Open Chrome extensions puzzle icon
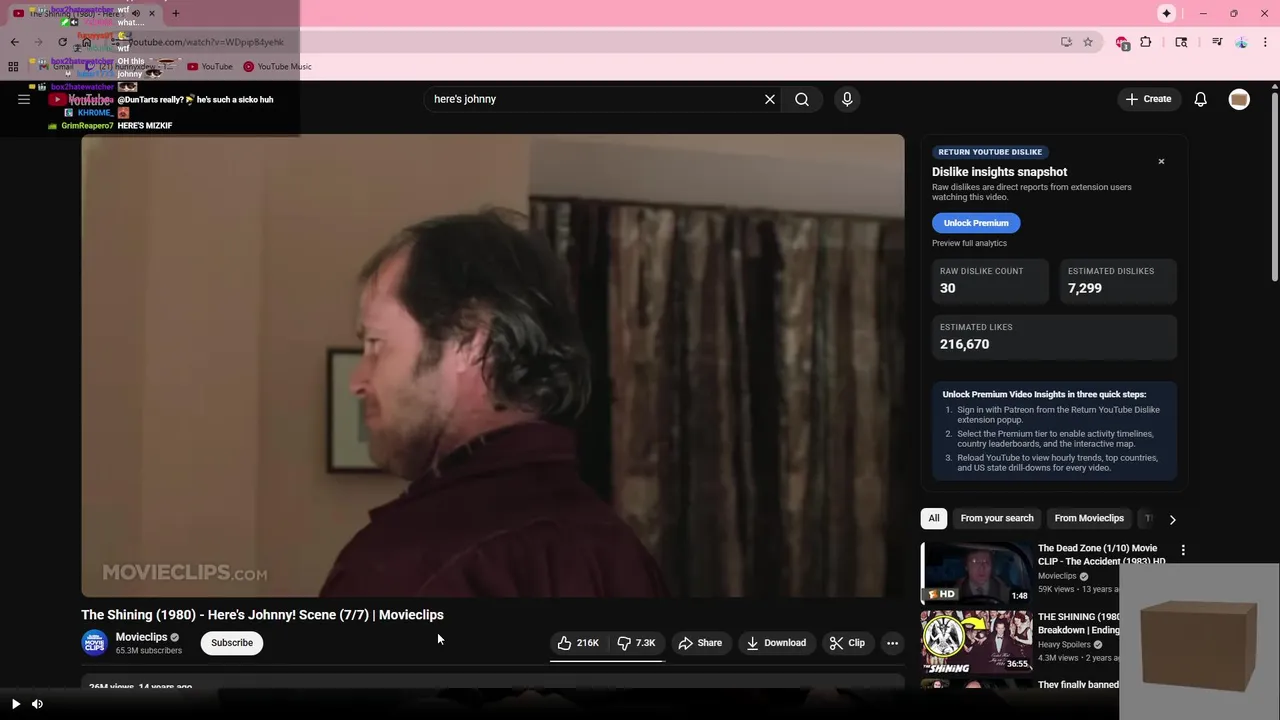 (1146, 42)
